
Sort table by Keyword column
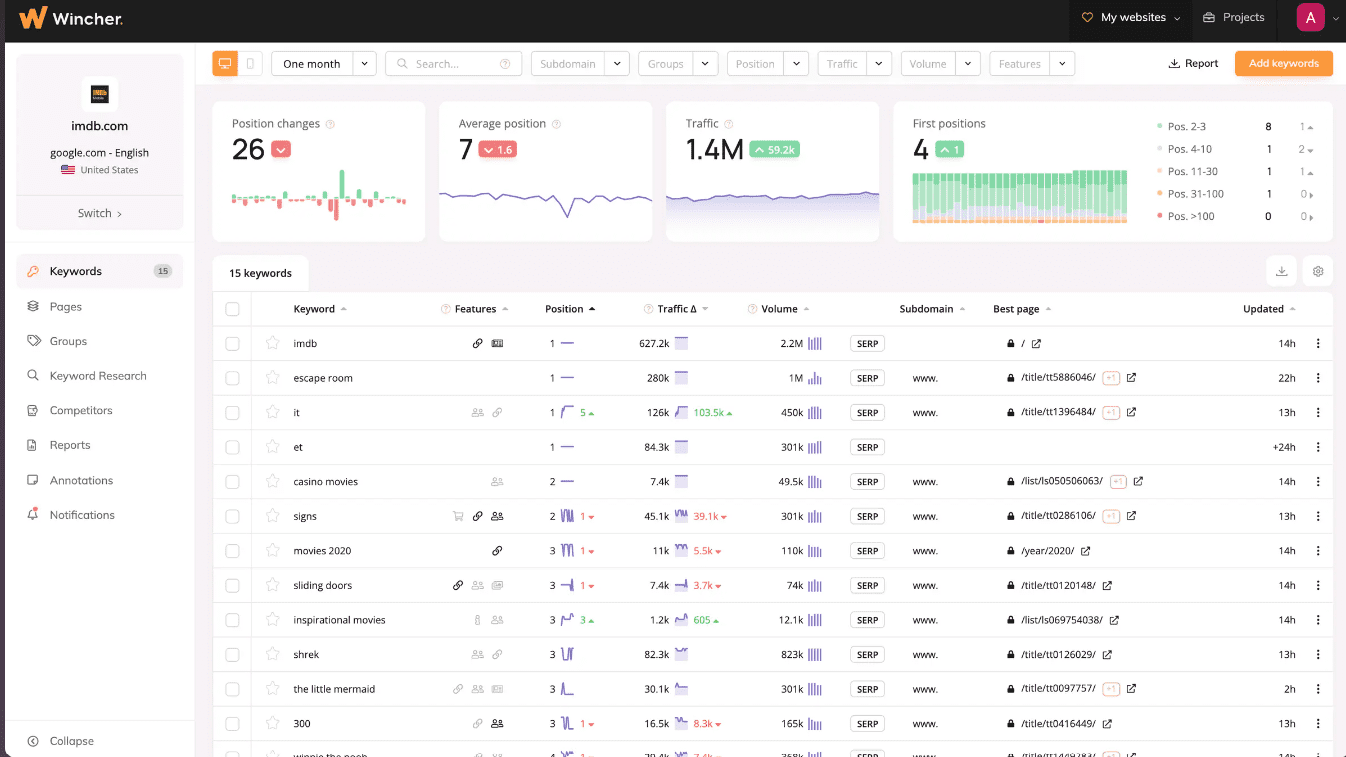[320, 309]
